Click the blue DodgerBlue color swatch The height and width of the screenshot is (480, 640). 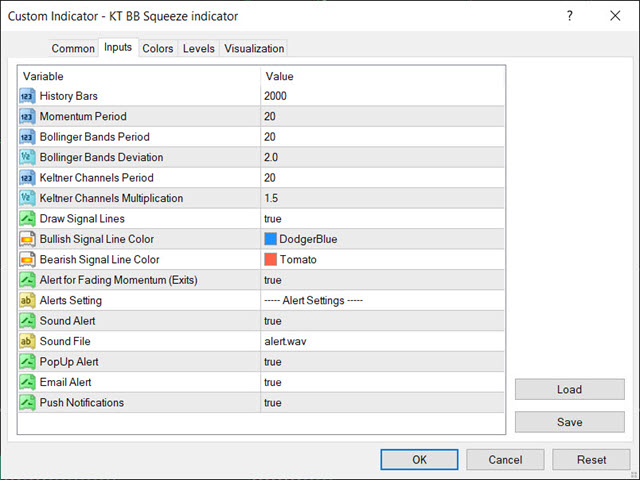(270, 239)
